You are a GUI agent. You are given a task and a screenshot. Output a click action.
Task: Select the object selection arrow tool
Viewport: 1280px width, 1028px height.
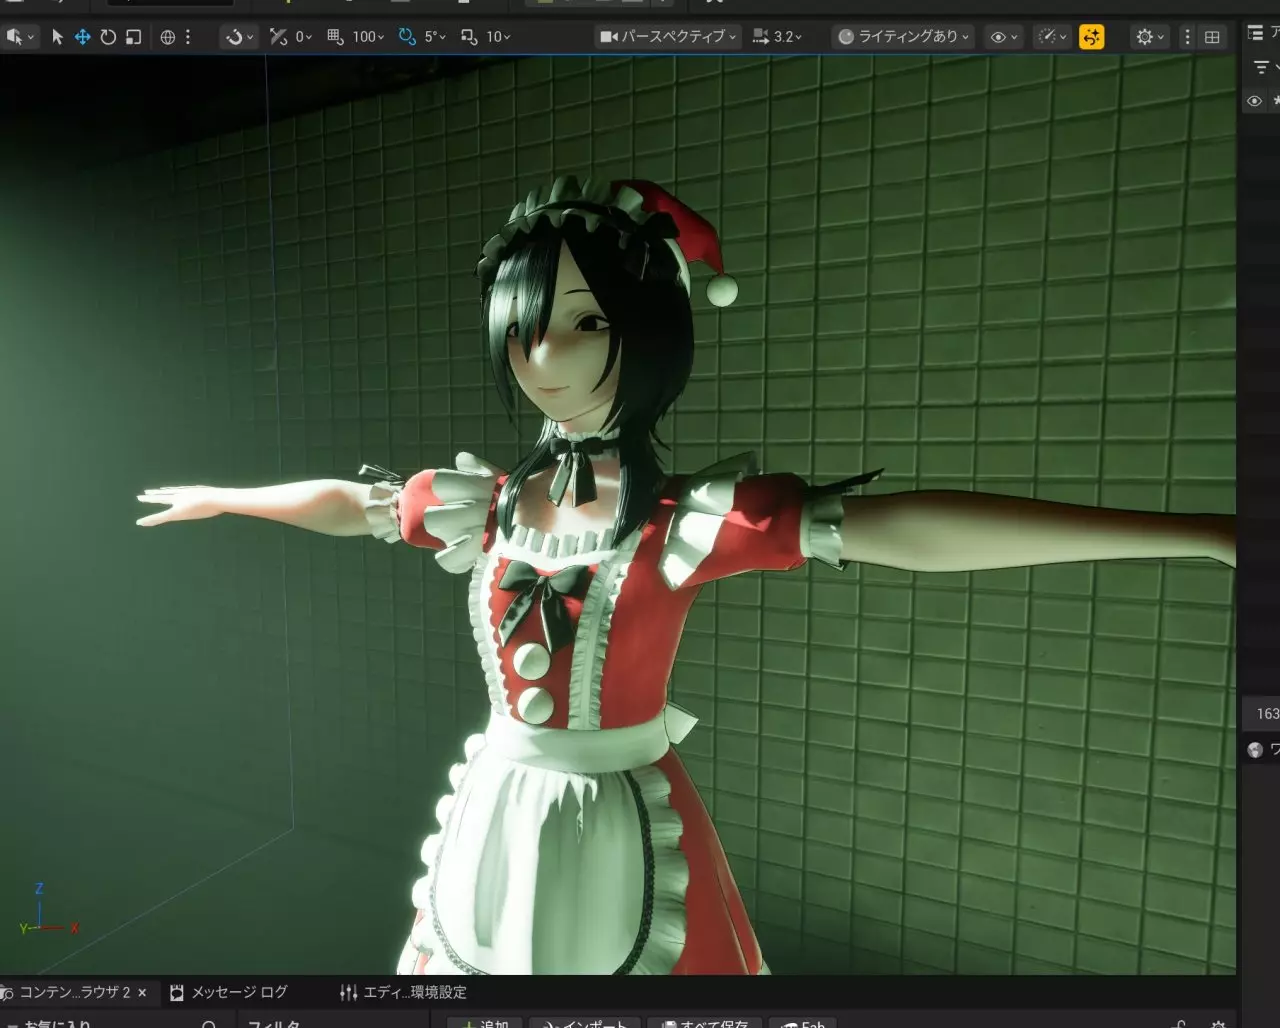click(x=57, y=37)
